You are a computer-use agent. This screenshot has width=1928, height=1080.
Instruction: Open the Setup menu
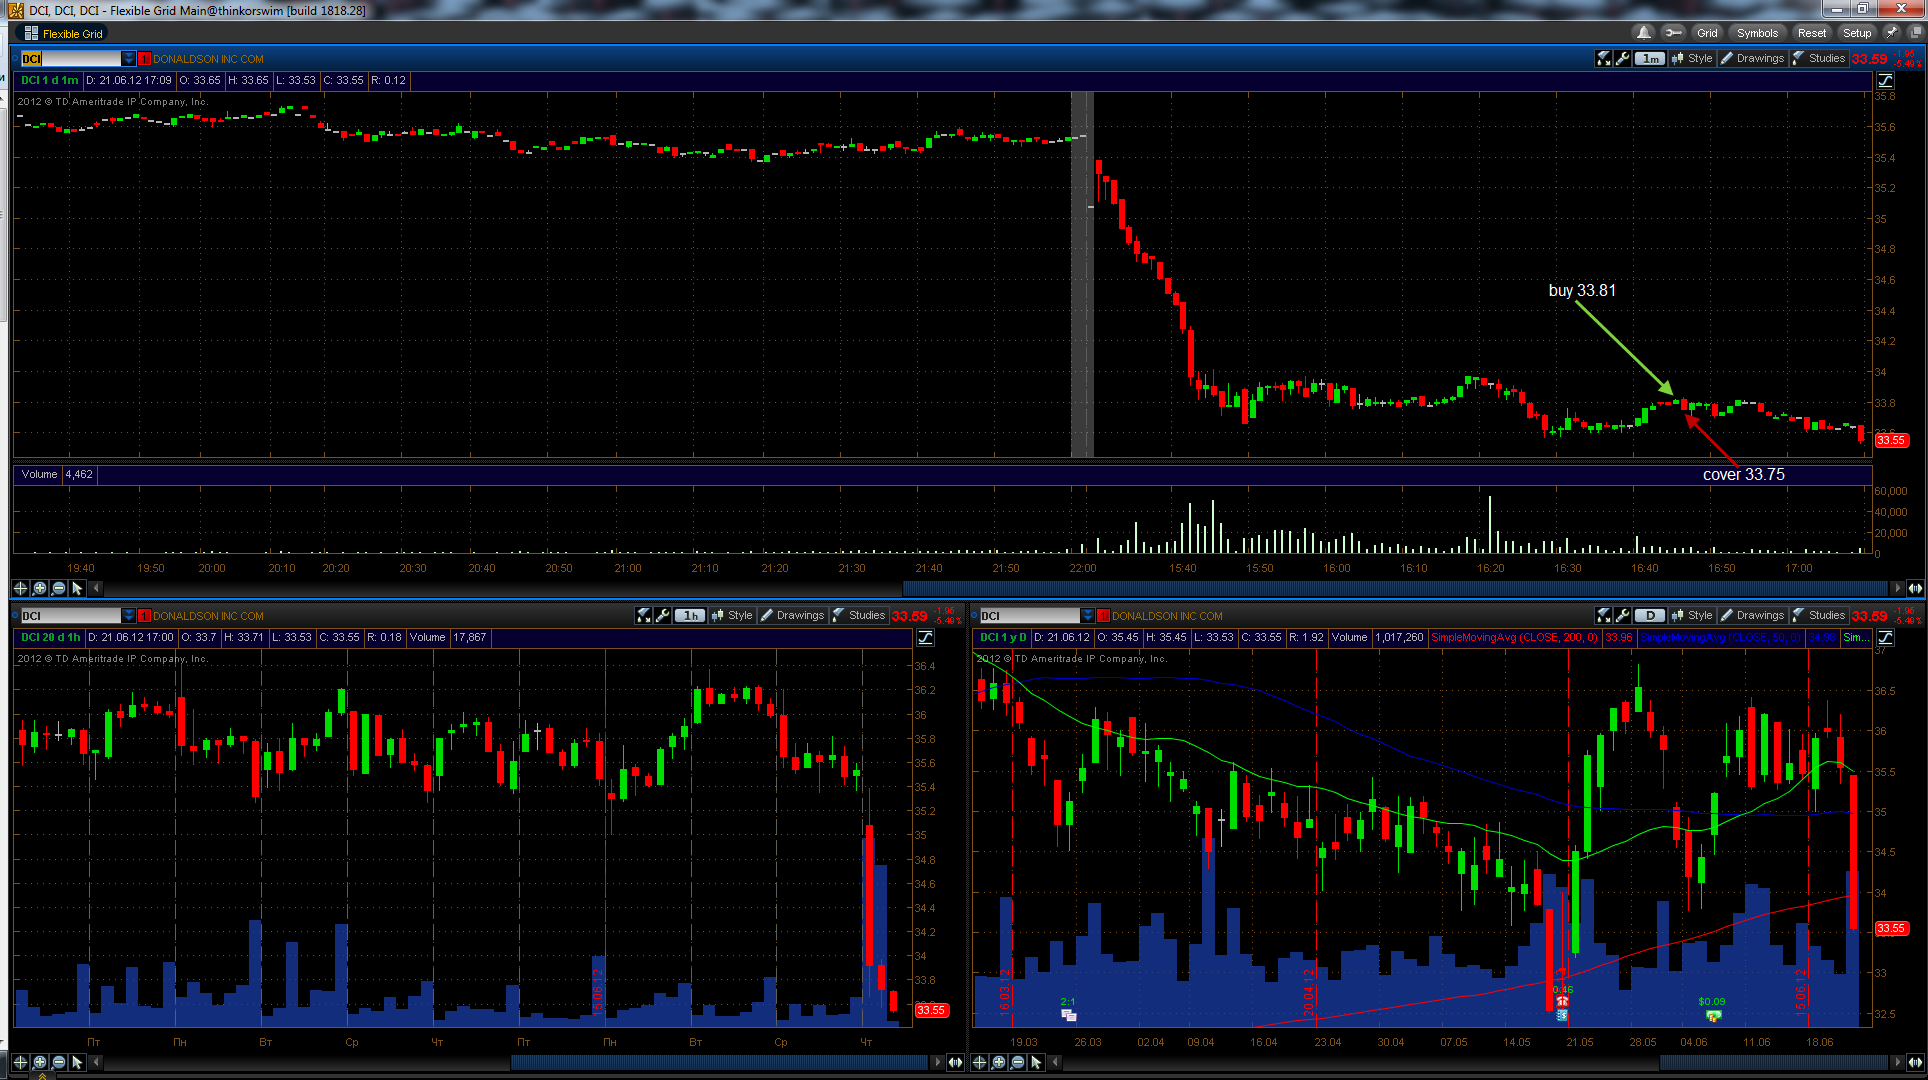(x=1857, y=33)
